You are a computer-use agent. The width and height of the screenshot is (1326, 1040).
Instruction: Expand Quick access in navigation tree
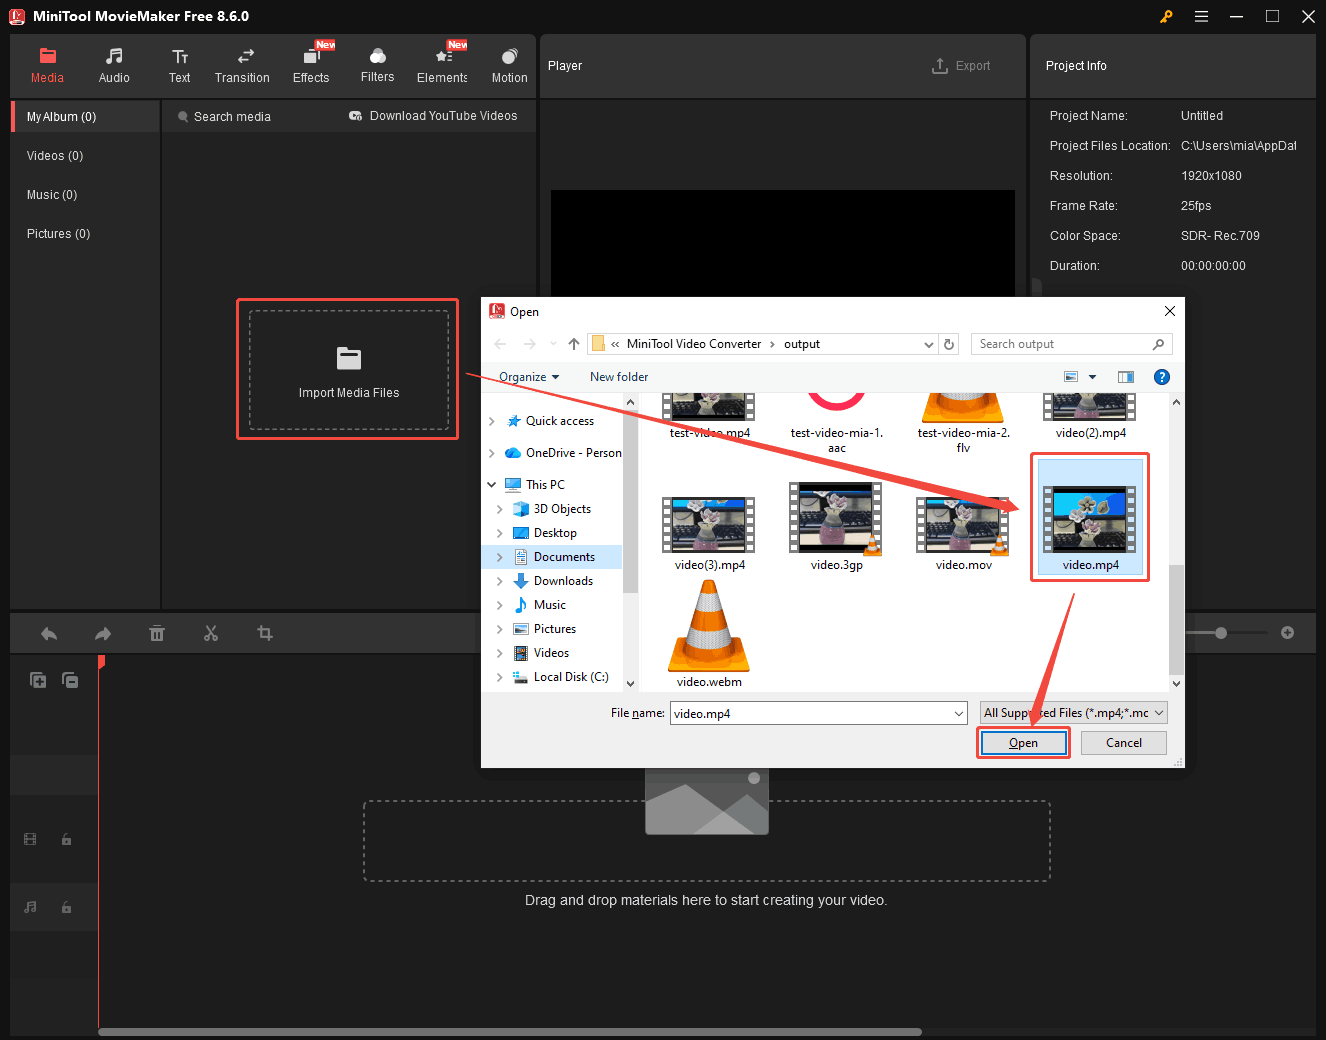click(491, 421)
